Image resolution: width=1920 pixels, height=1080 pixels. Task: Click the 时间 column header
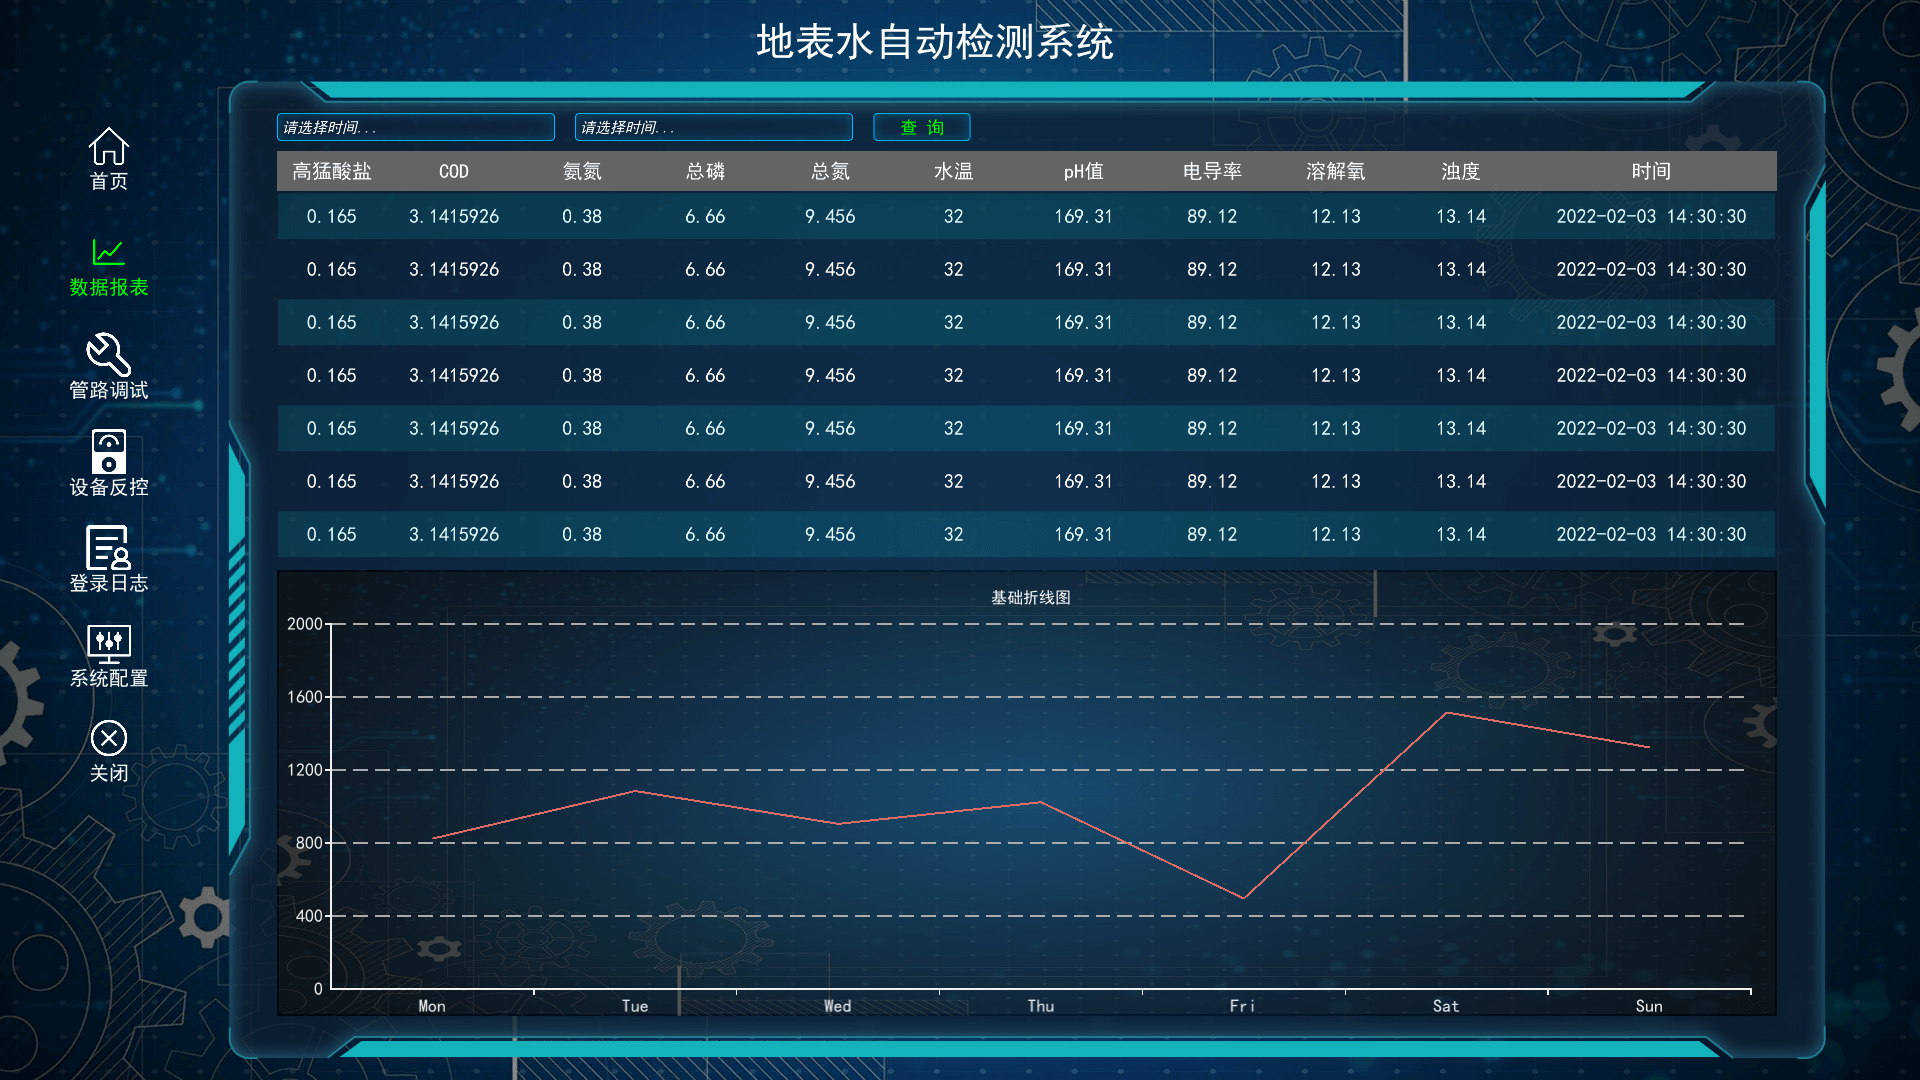click(x=1651, y=171)
